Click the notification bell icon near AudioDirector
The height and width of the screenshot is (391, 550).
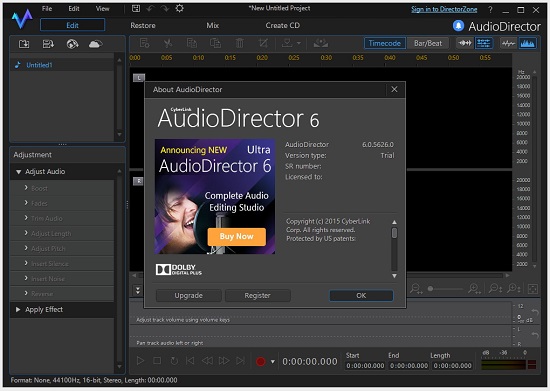click(x=458, y=26)
